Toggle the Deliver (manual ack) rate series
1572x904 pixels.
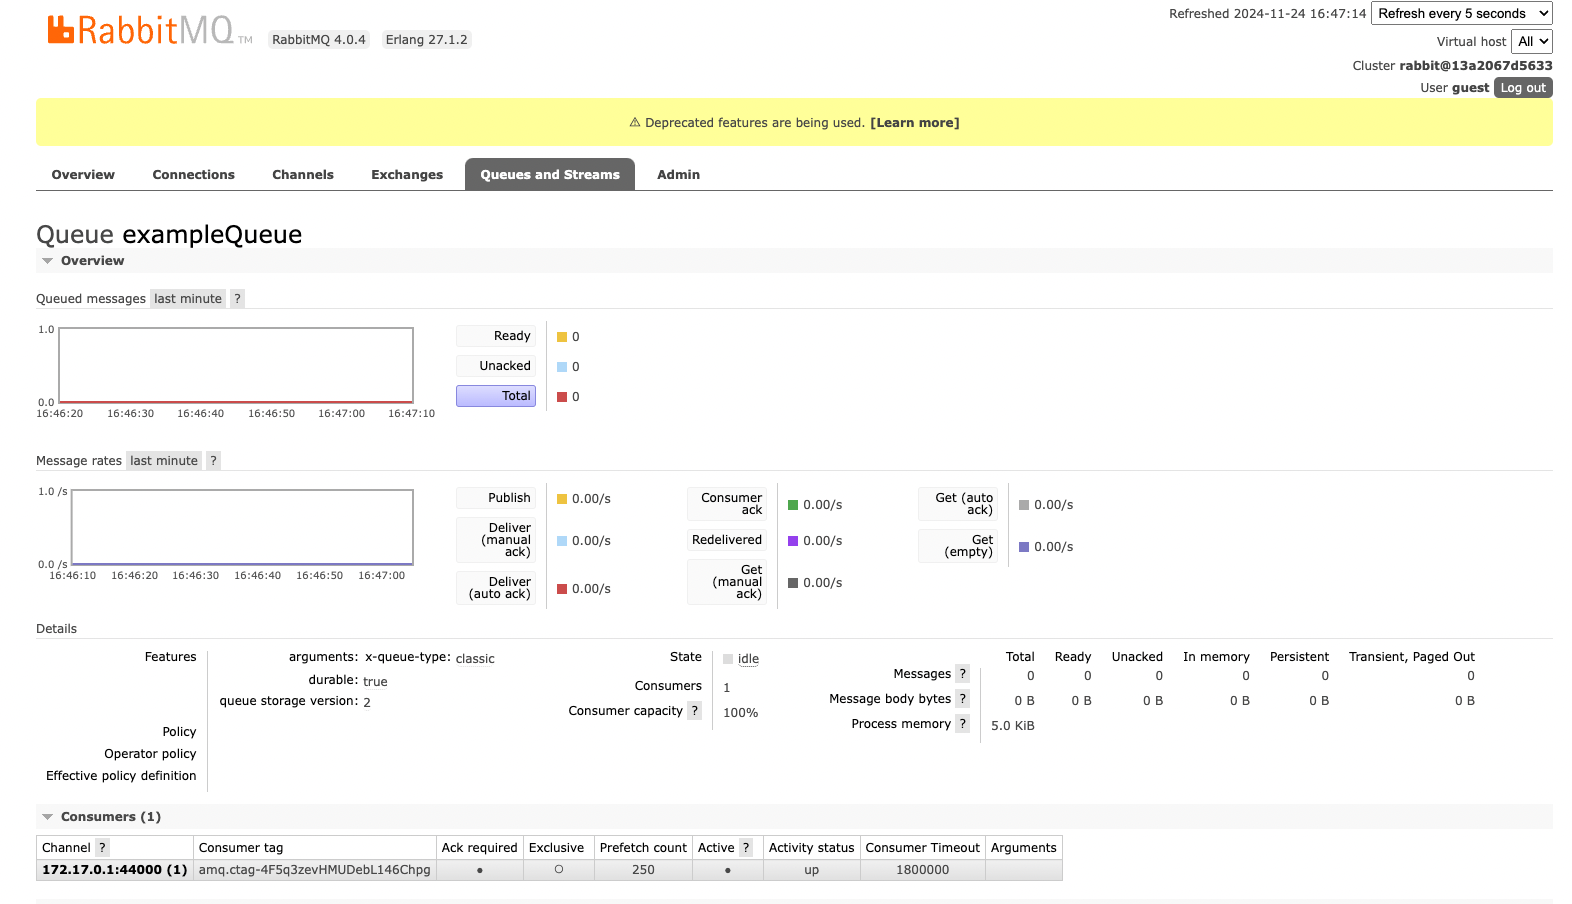click(496, 540)
